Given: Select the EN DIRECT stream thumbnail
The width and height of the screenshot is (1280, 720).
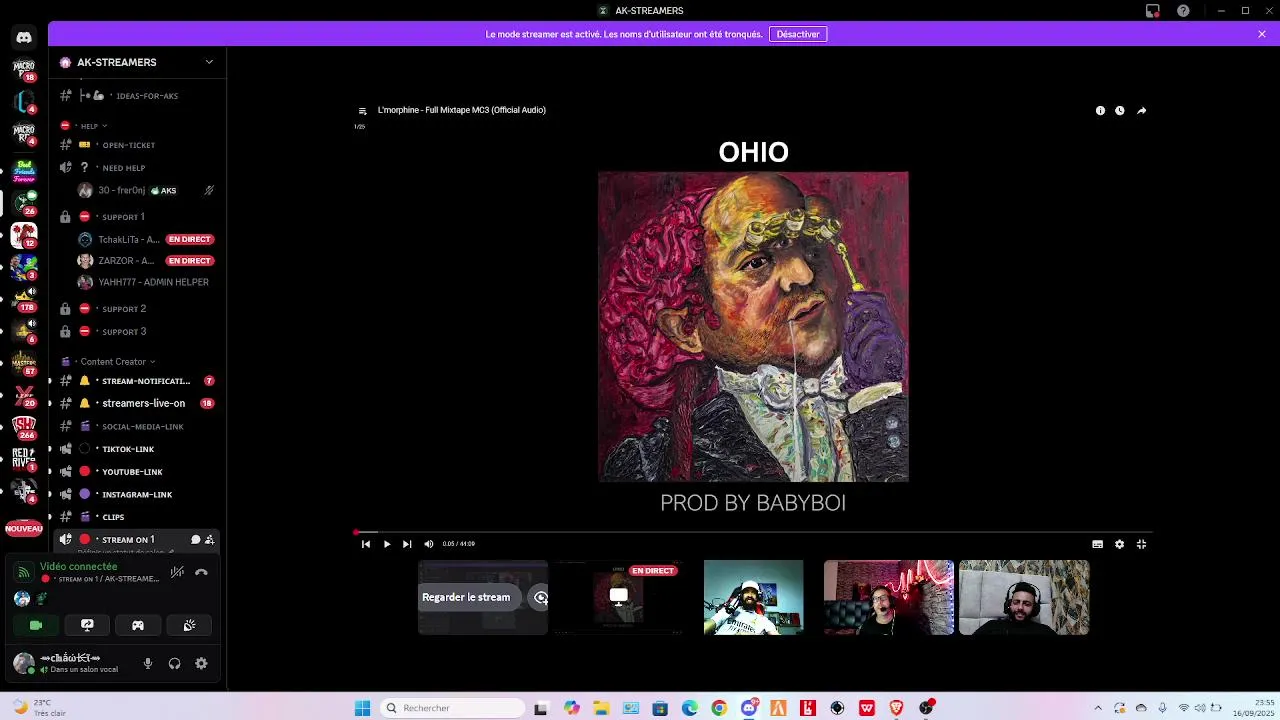Looking at the screenshot, I should pyautogui.click(x=618, y=598).
